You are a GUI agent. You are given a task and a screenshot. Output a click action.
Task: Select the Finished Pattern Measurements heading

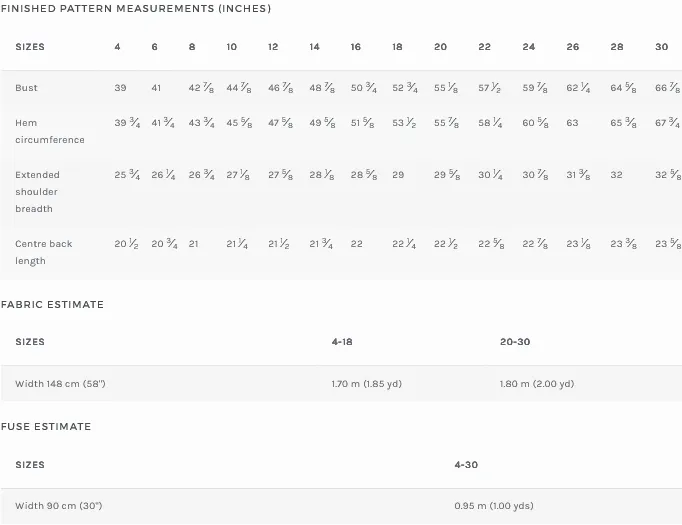(x=136, y=9)
